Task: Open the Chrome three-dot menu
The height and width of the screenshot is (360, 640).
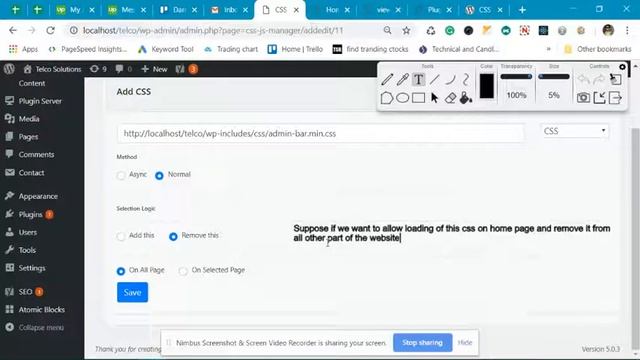Action: coord(627,30)
